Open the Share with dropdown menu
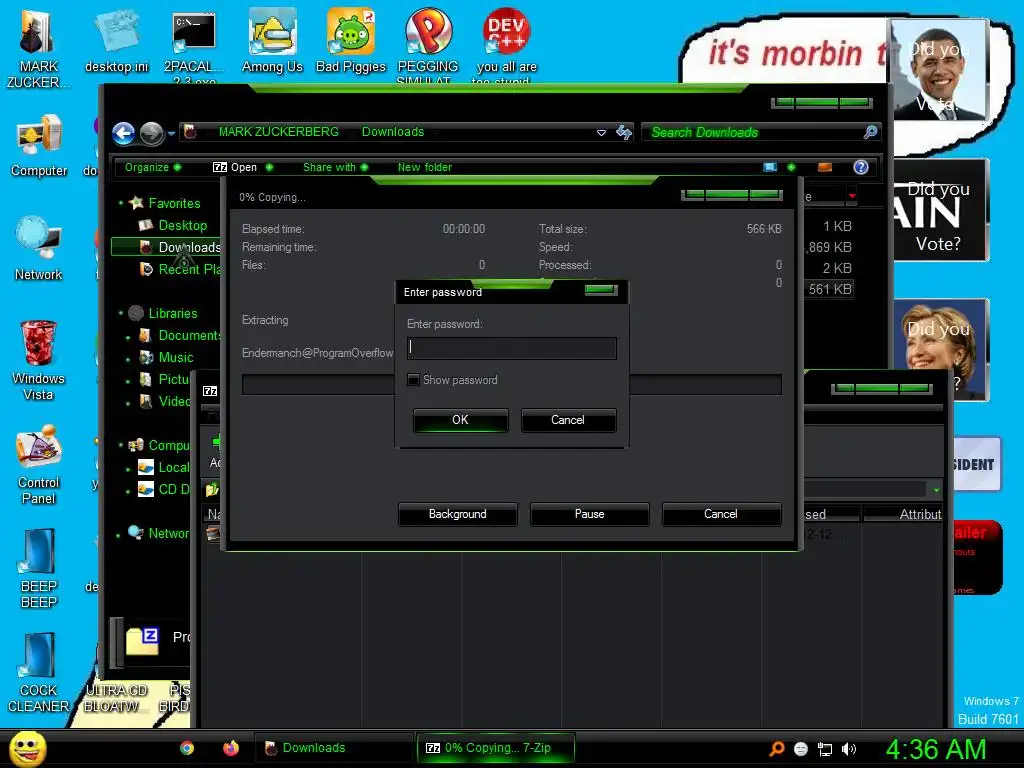The image size is (1024, 768). (335, 167)
